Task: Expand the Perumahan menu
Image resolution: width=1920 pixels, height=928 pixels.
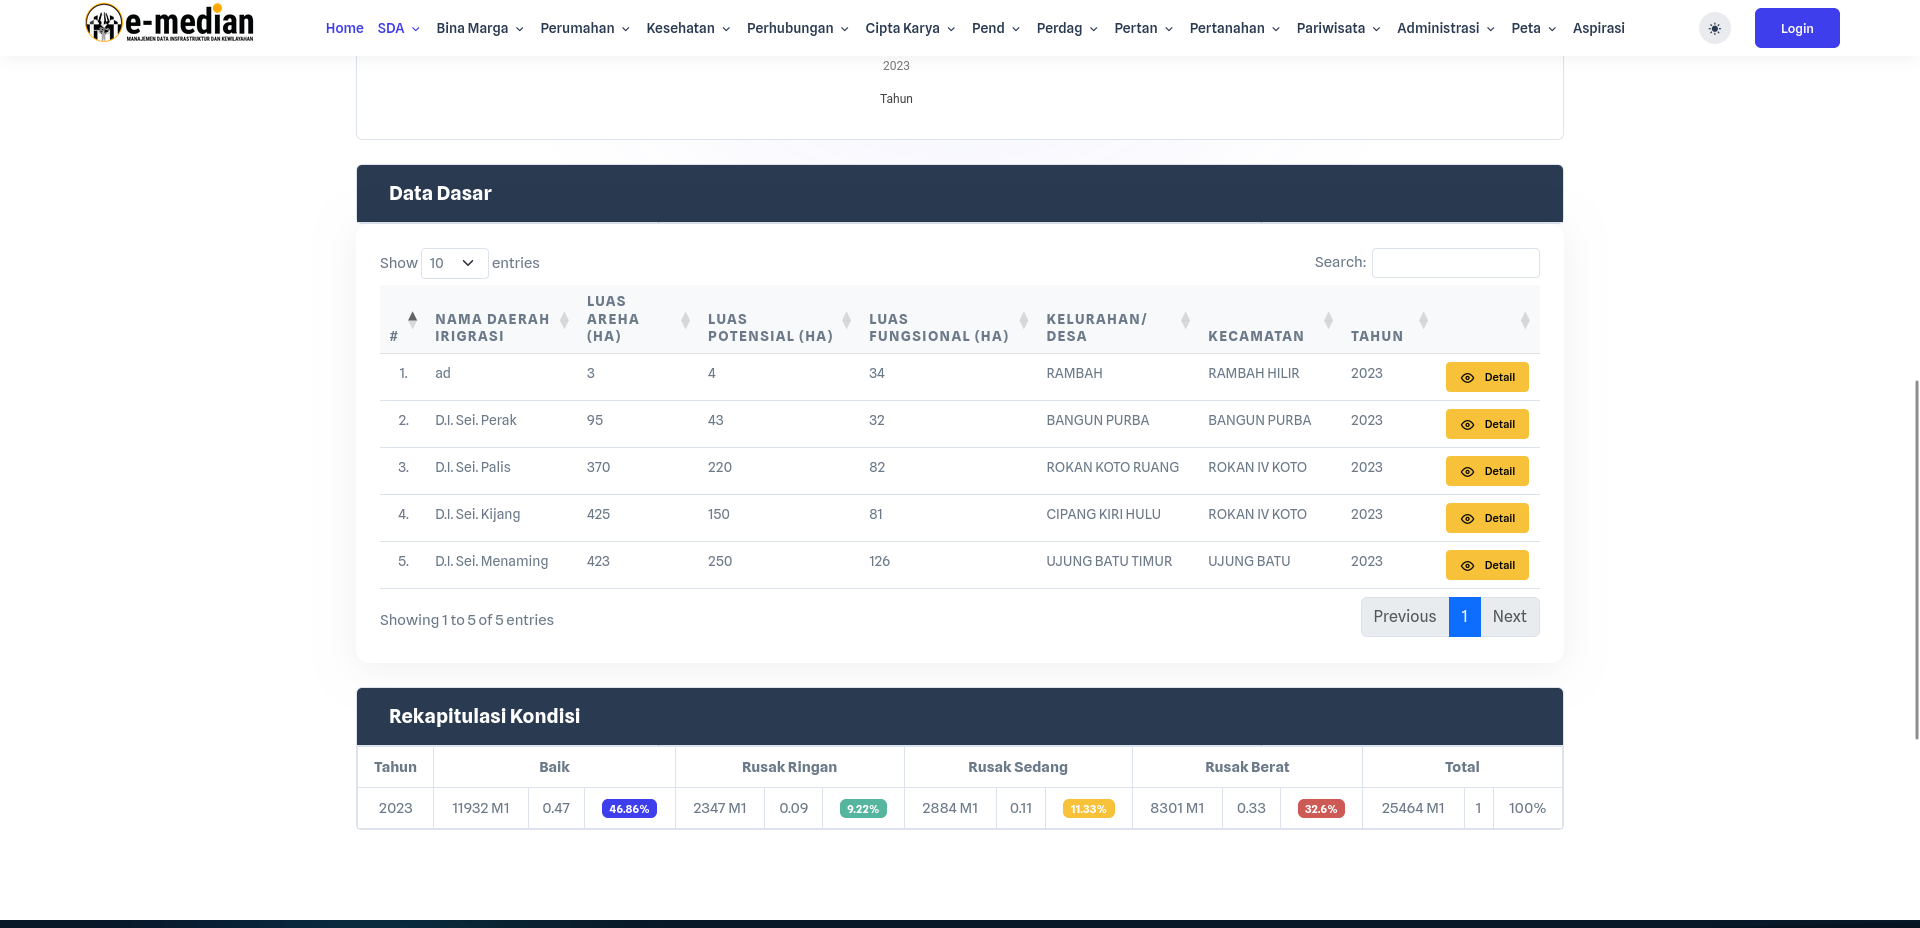Action: [x=585, y=28]
